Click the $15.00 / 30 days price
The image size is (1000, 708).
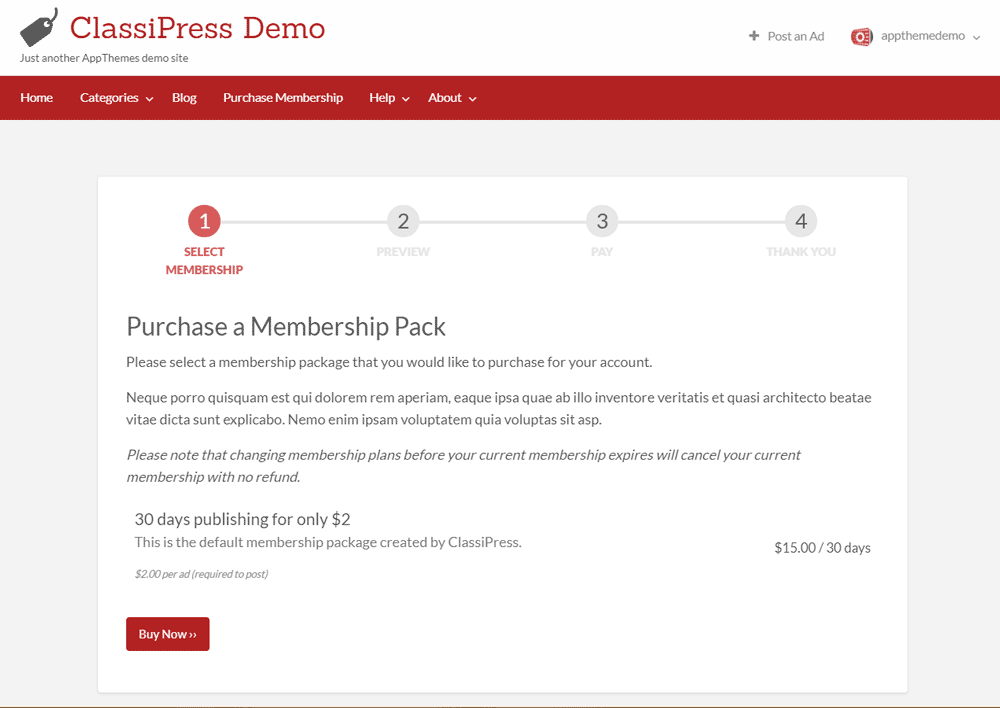click(822, 548)
